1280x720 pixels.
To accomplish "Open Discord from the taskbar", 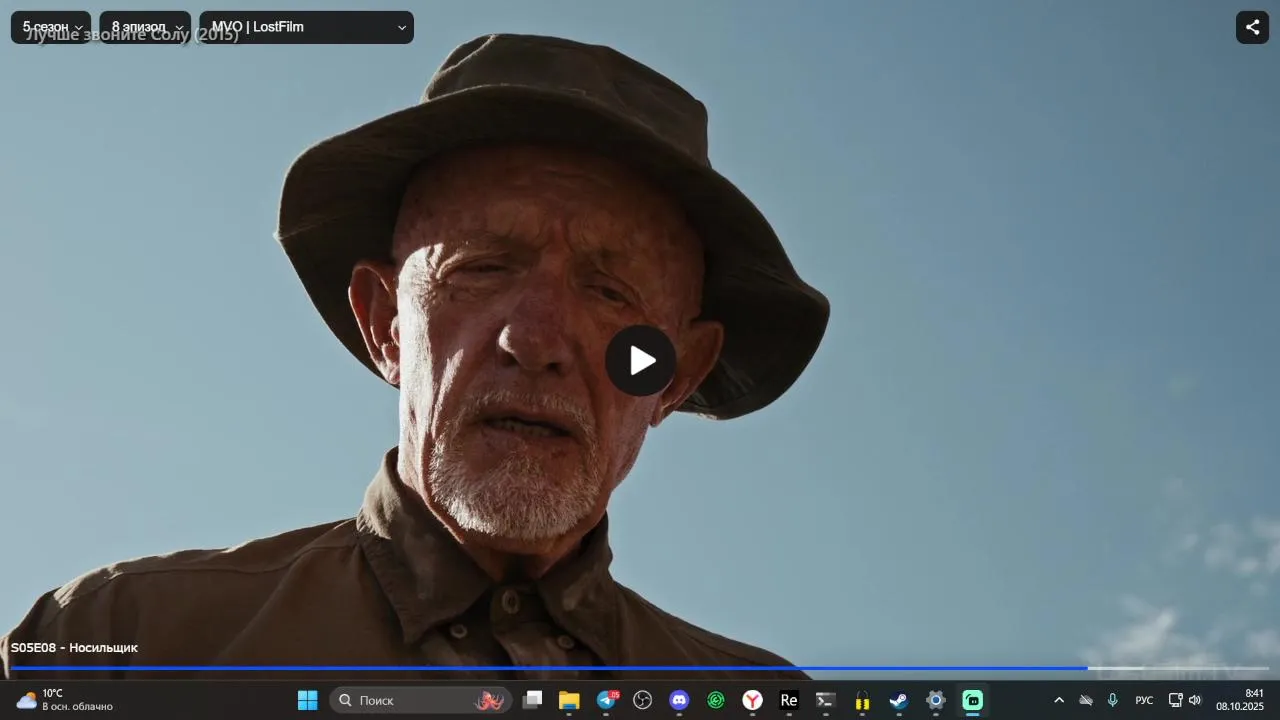I will pyautogui.click(x=679, y=700).
